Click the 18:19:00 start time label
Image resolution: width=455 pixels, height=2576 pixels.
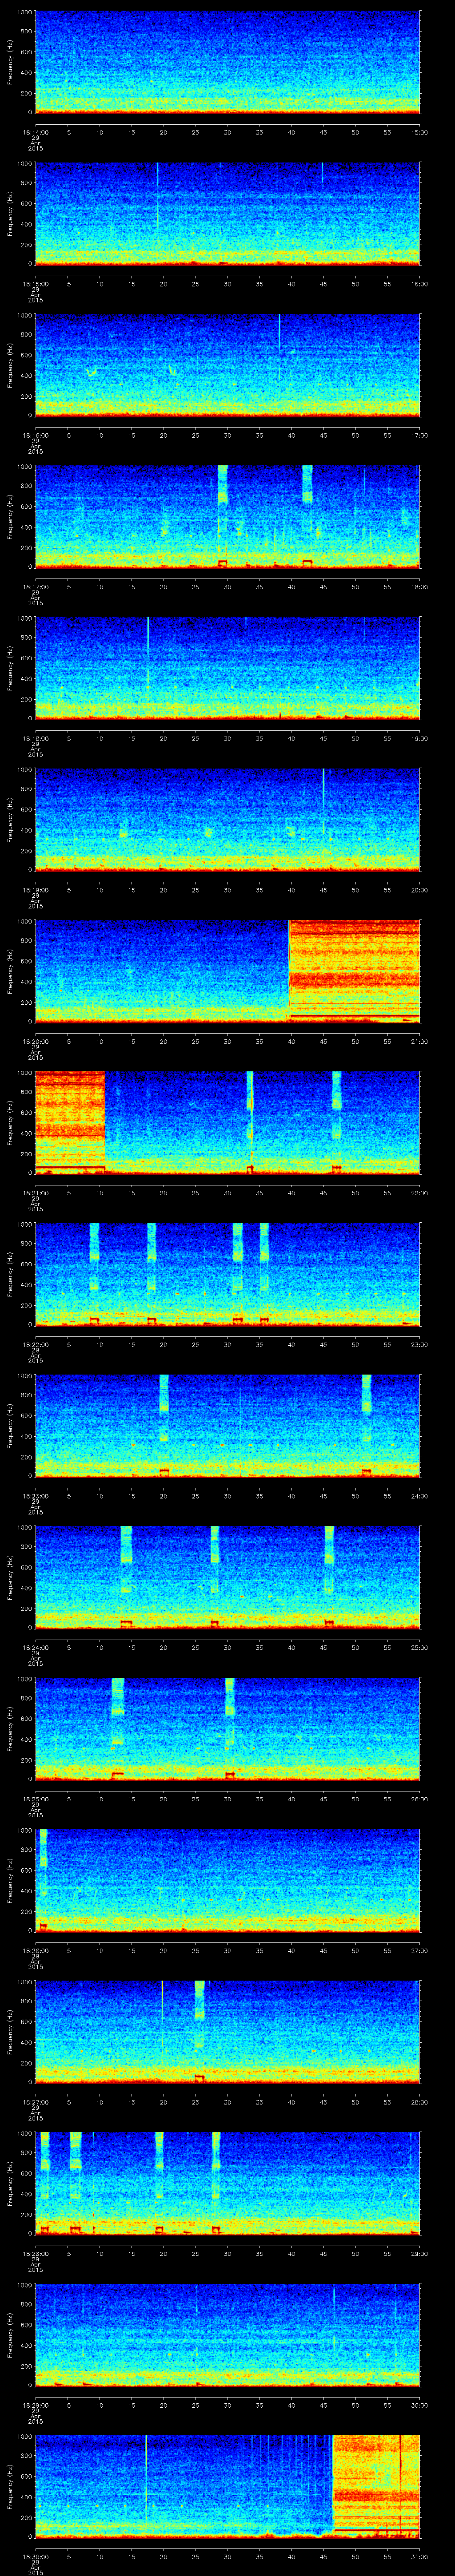[x=35, y=890]
